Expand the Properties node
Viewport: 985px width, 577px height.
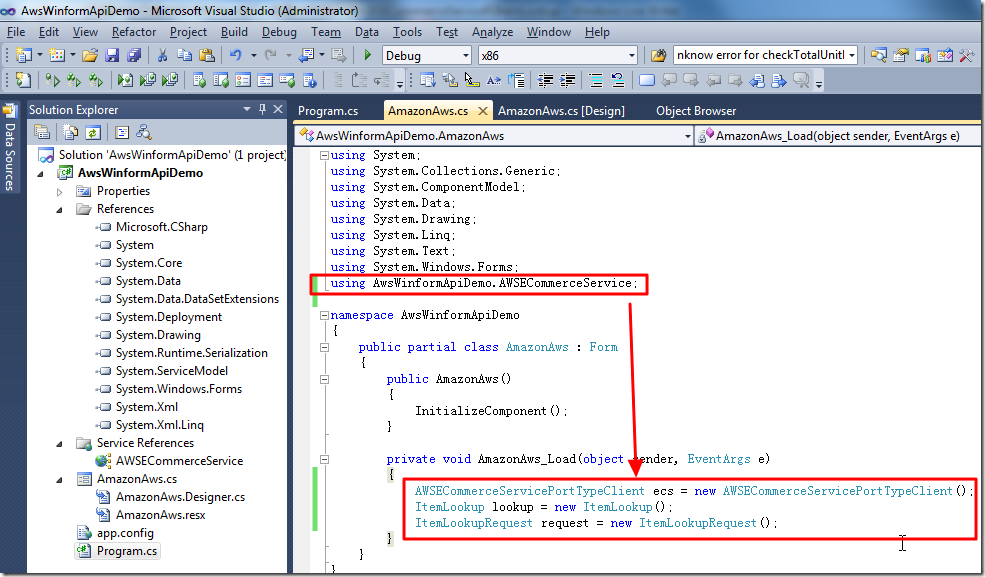click(60, 191)
